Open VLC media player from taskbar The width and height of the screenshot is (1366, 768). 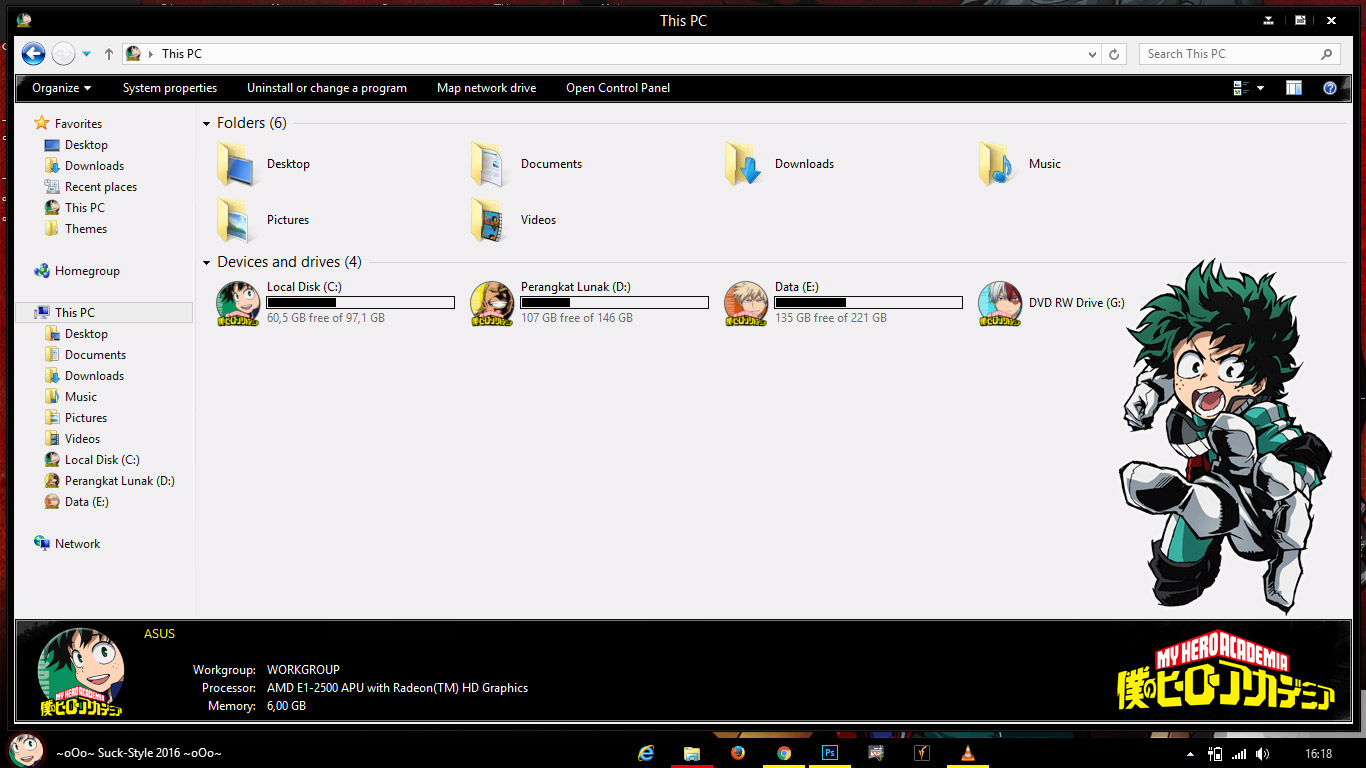[967, 753]
